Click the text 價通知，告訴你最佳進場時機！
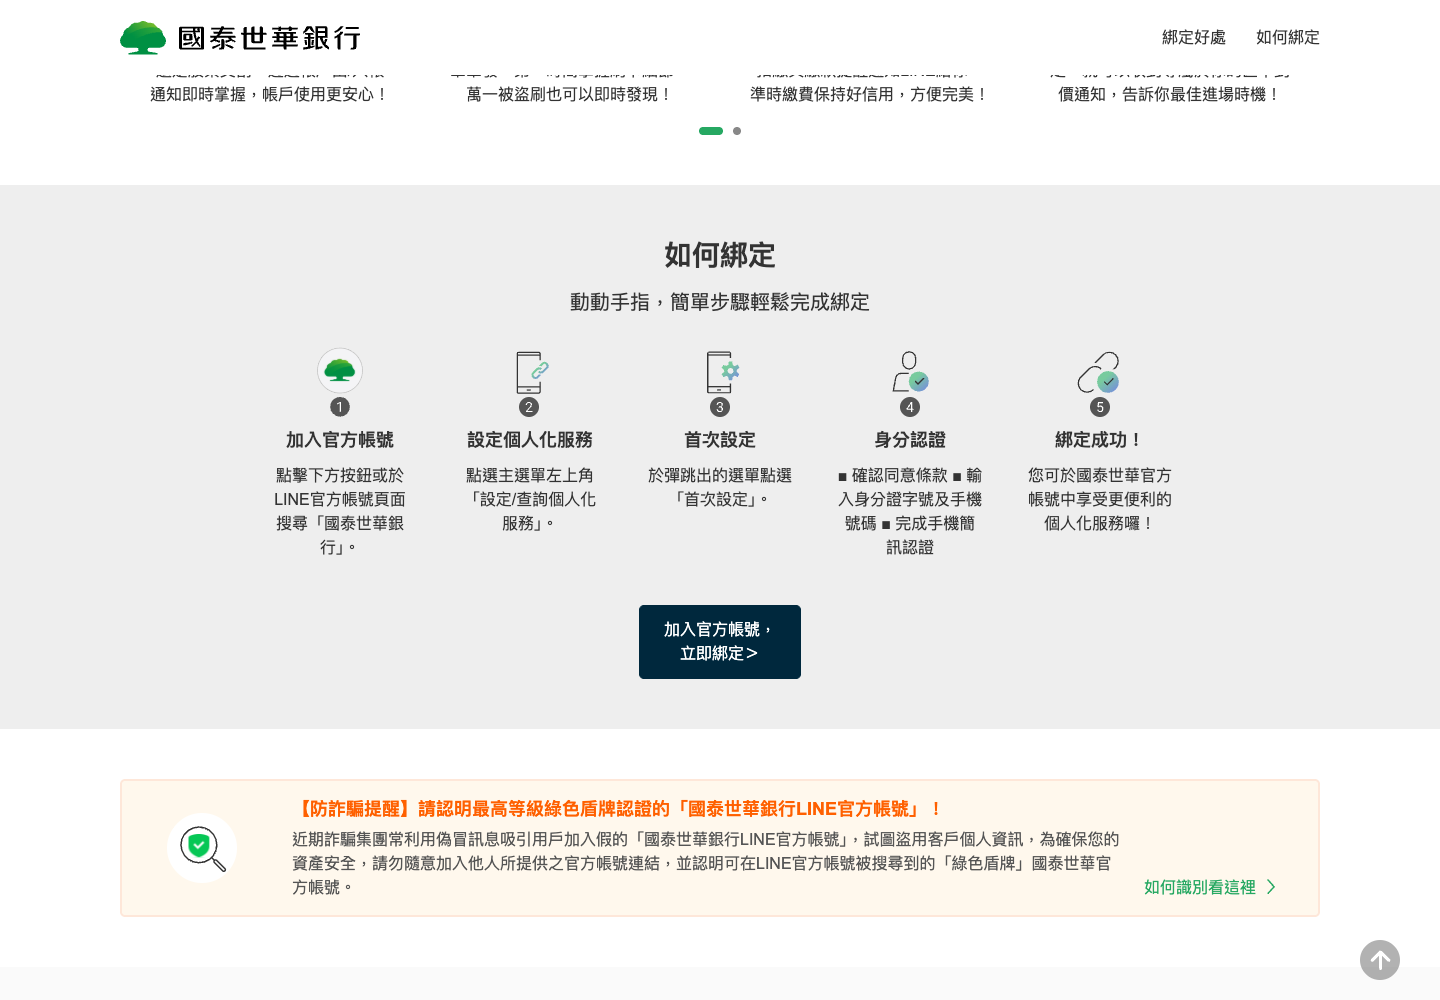 1170,94
